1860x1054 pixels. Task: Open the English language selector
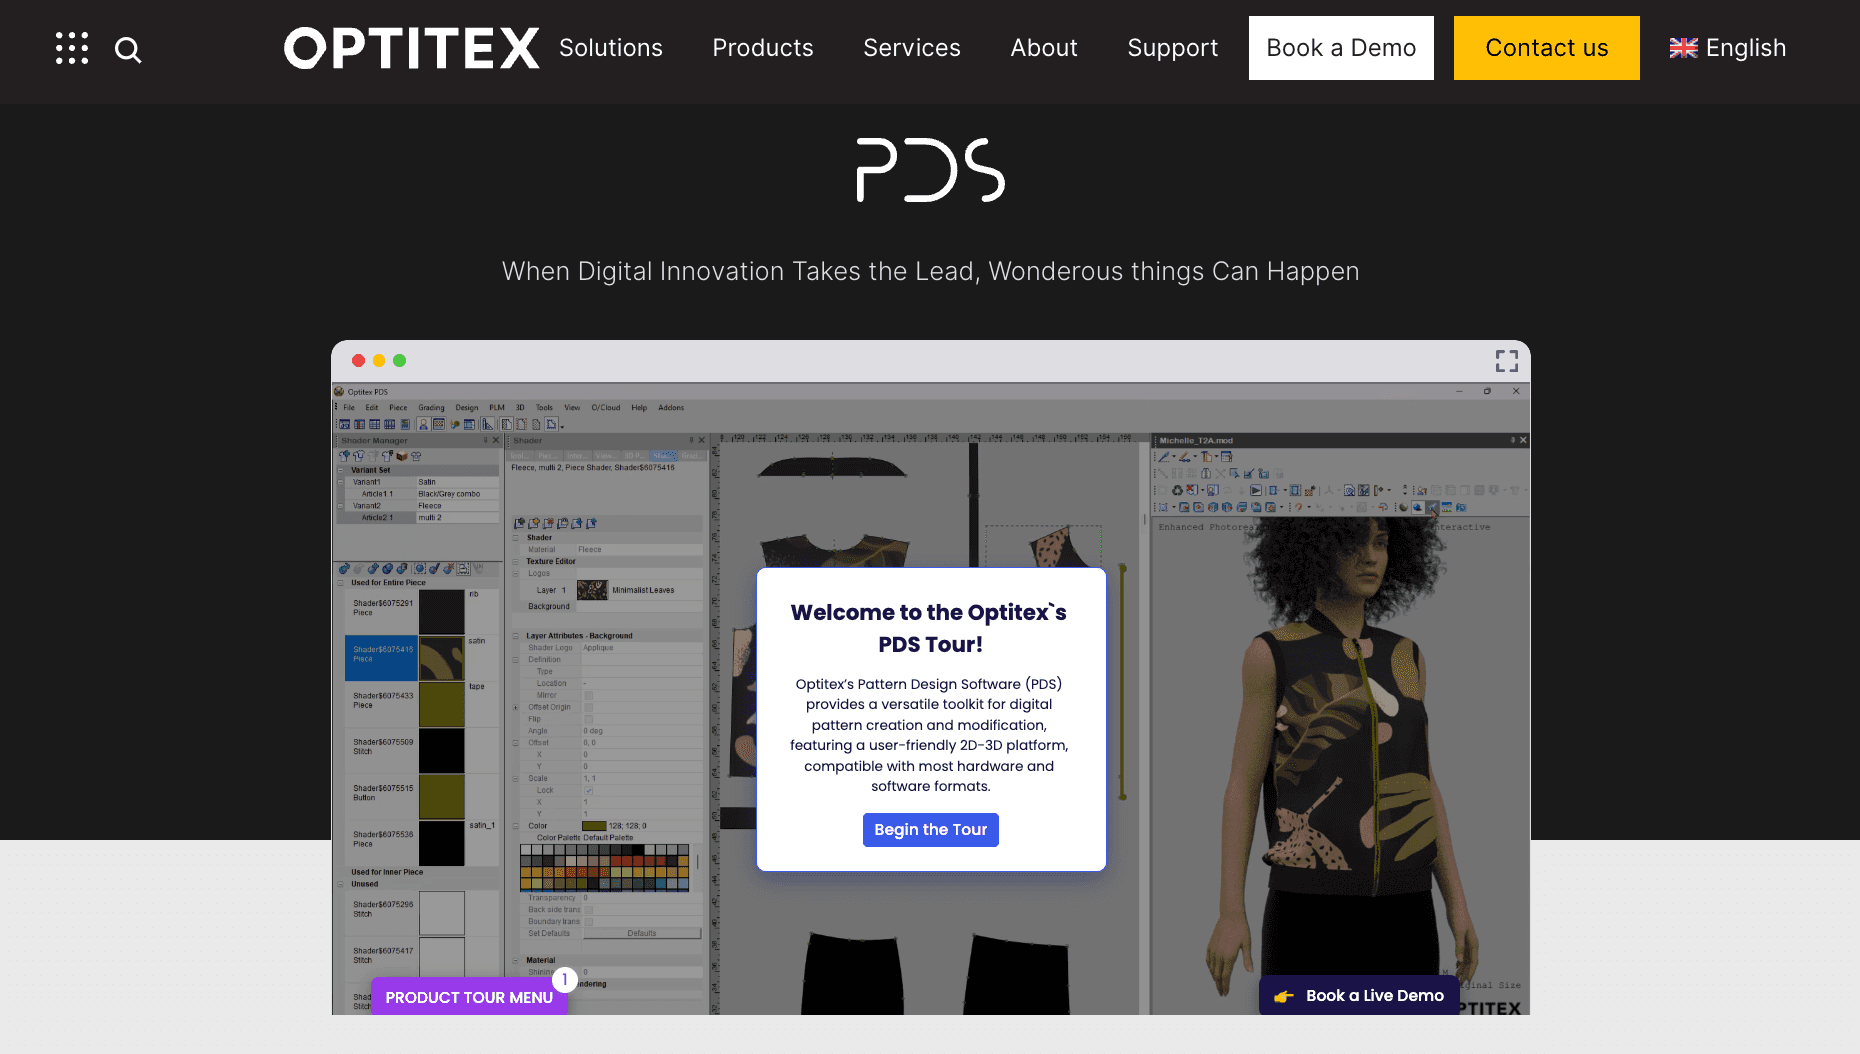1728,48
